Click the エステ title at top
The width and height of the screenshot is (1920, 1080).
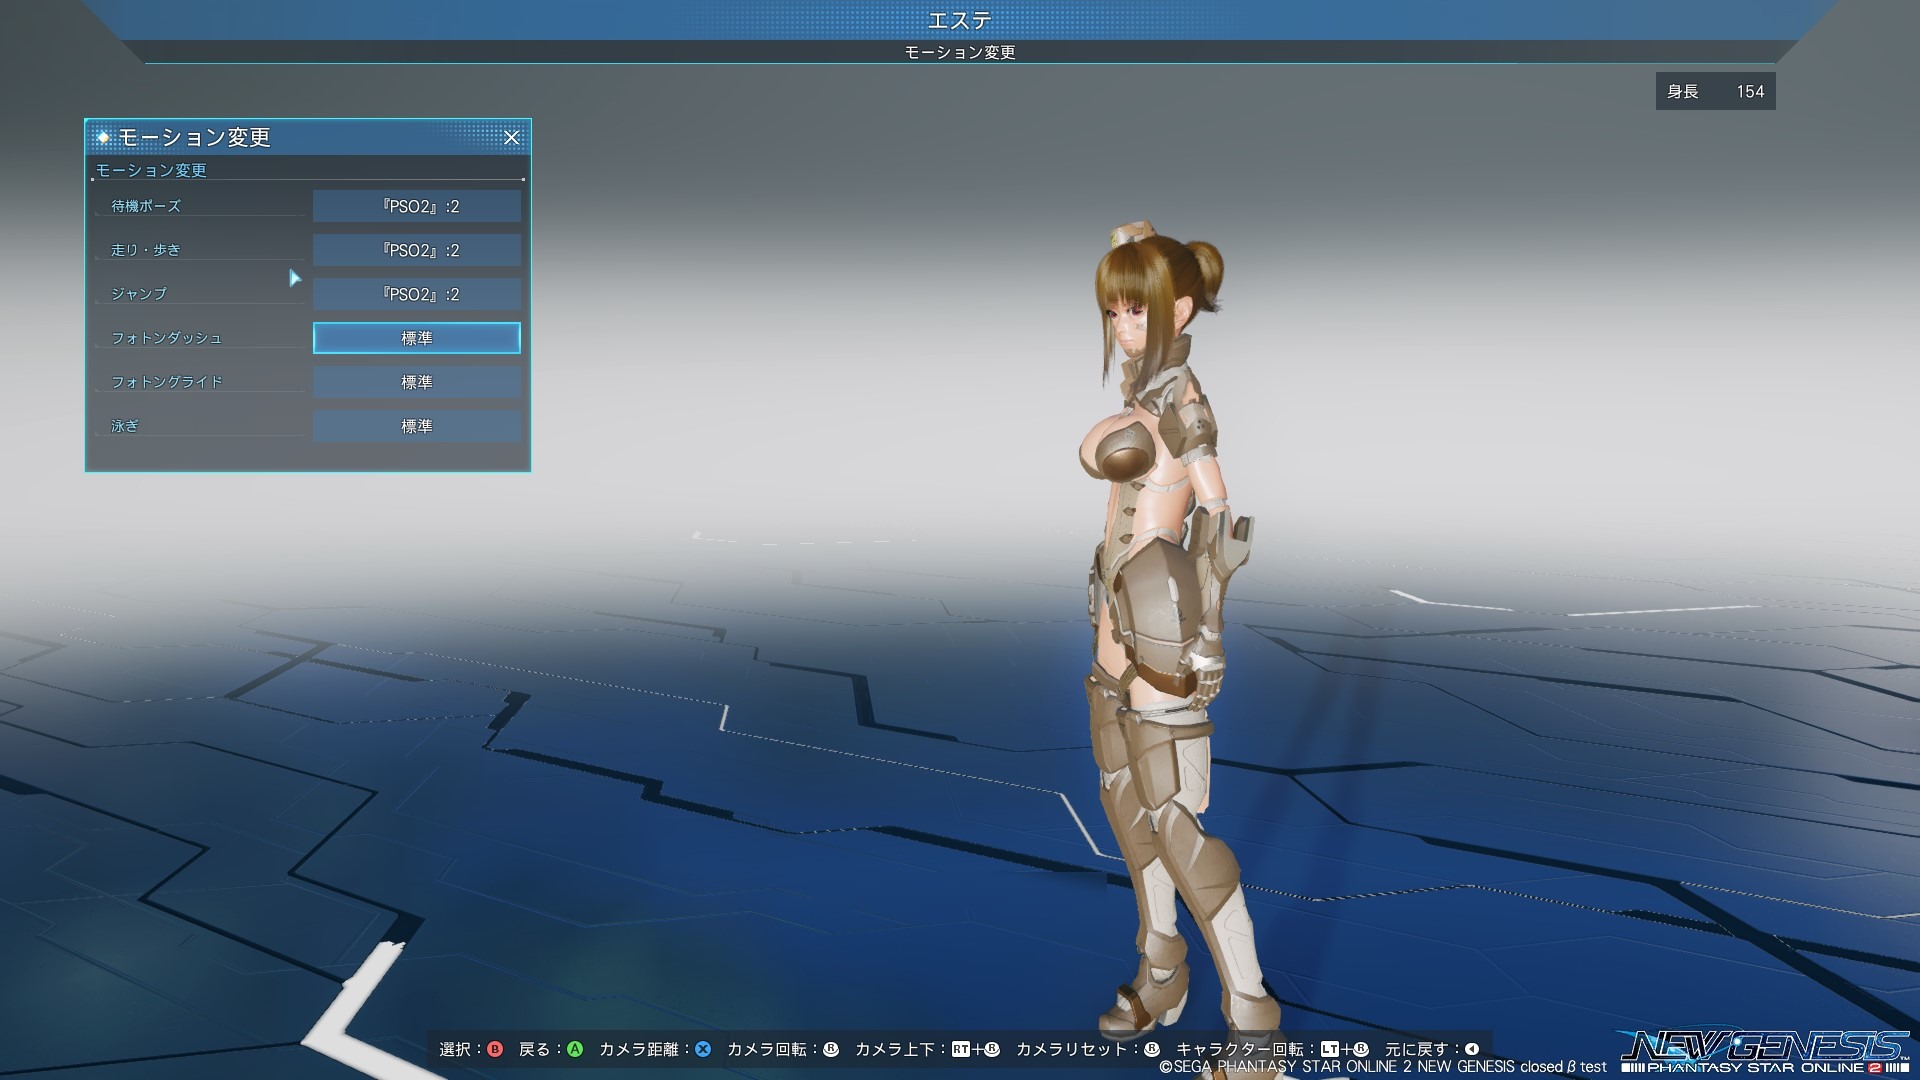click(959, 19)
